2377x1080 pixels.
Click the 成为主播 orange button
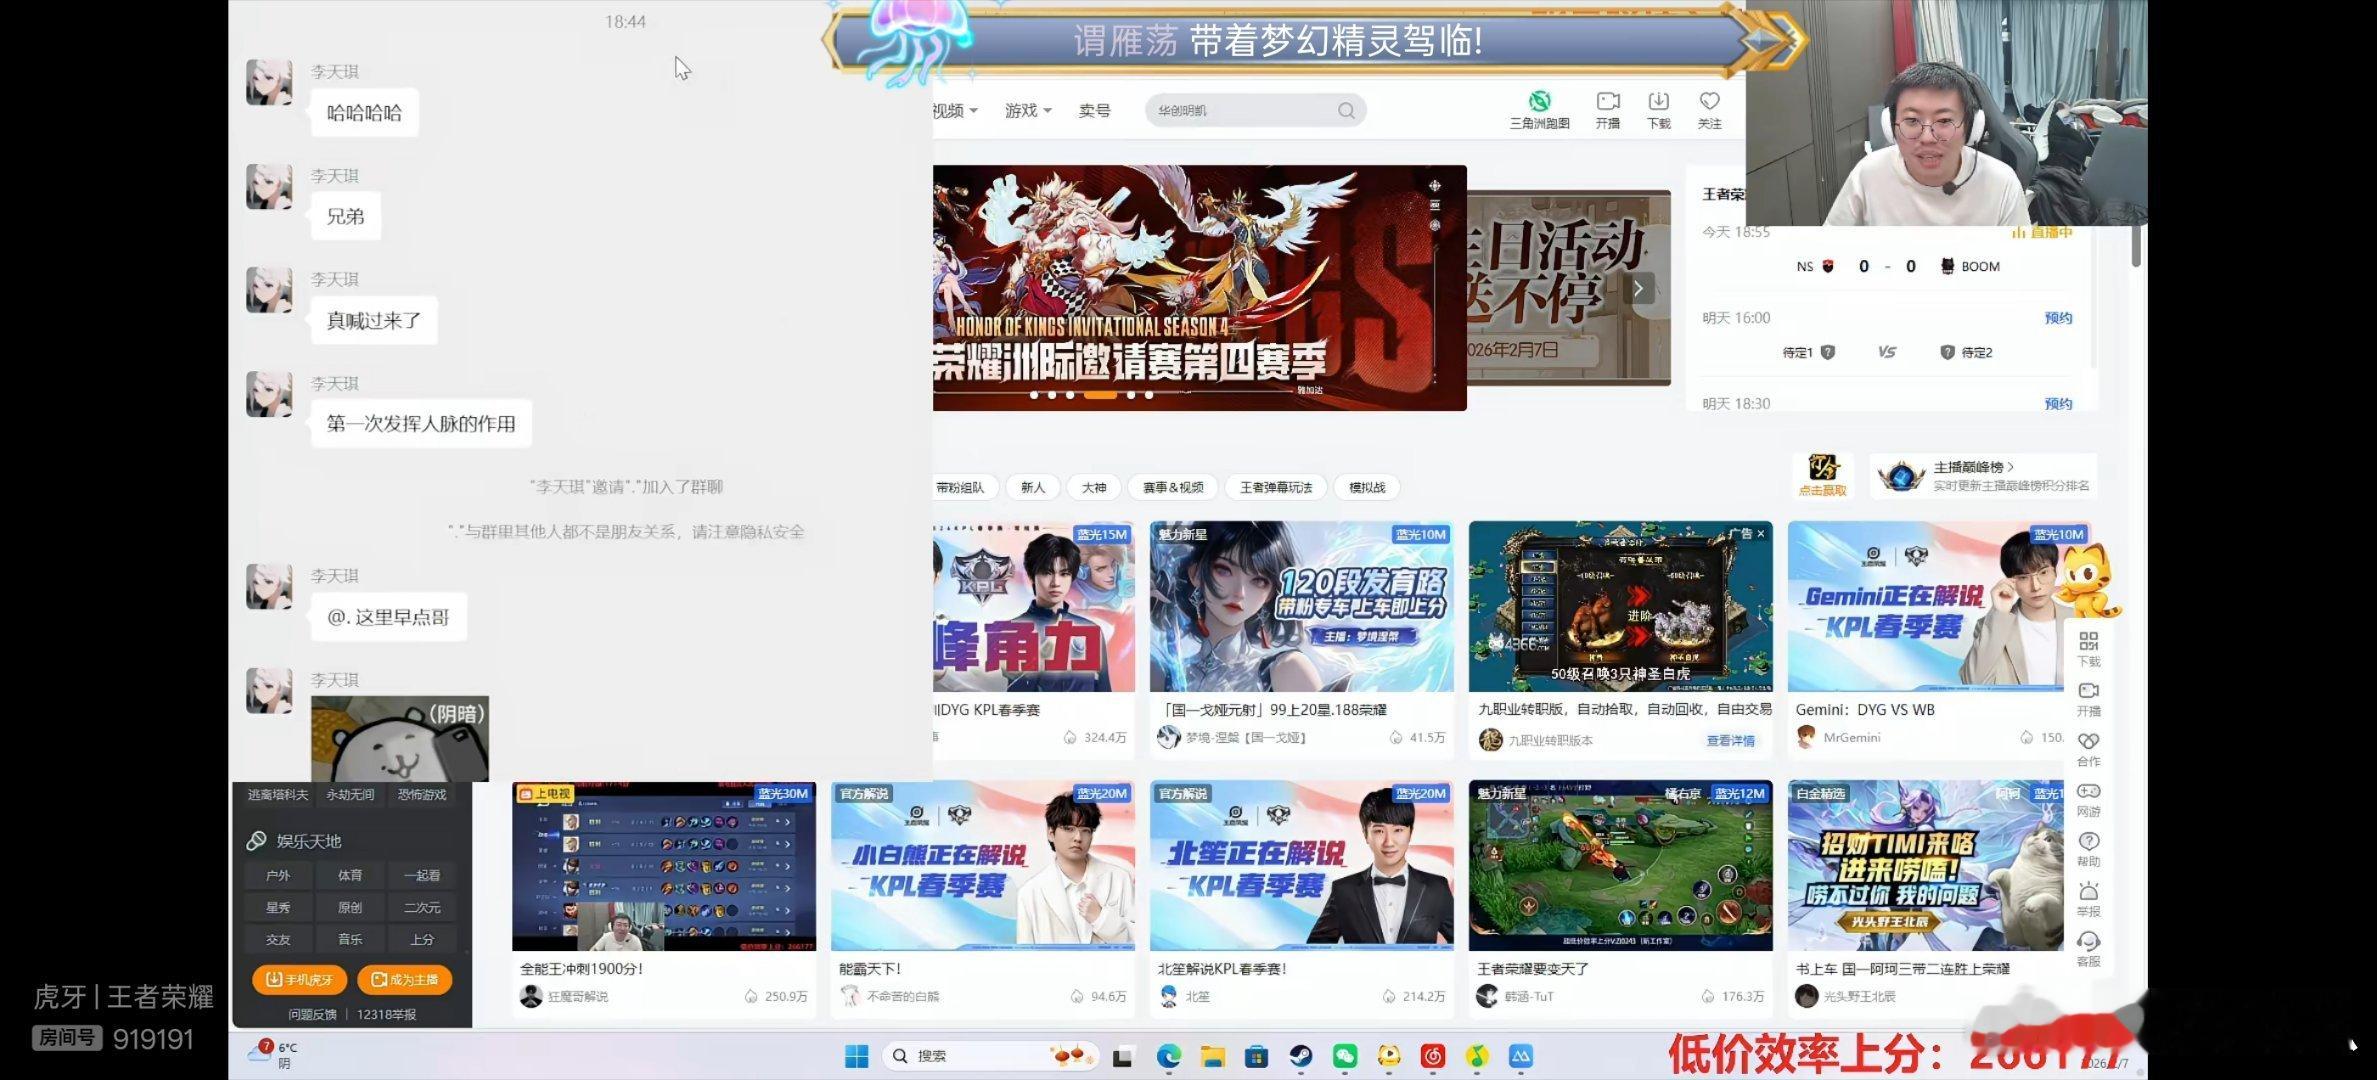point(404,979)
